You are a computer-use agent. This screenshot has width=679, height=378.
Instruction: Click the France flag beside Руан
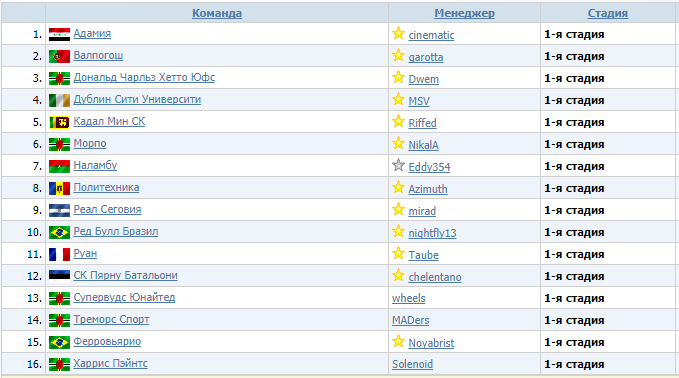(59, 254)
